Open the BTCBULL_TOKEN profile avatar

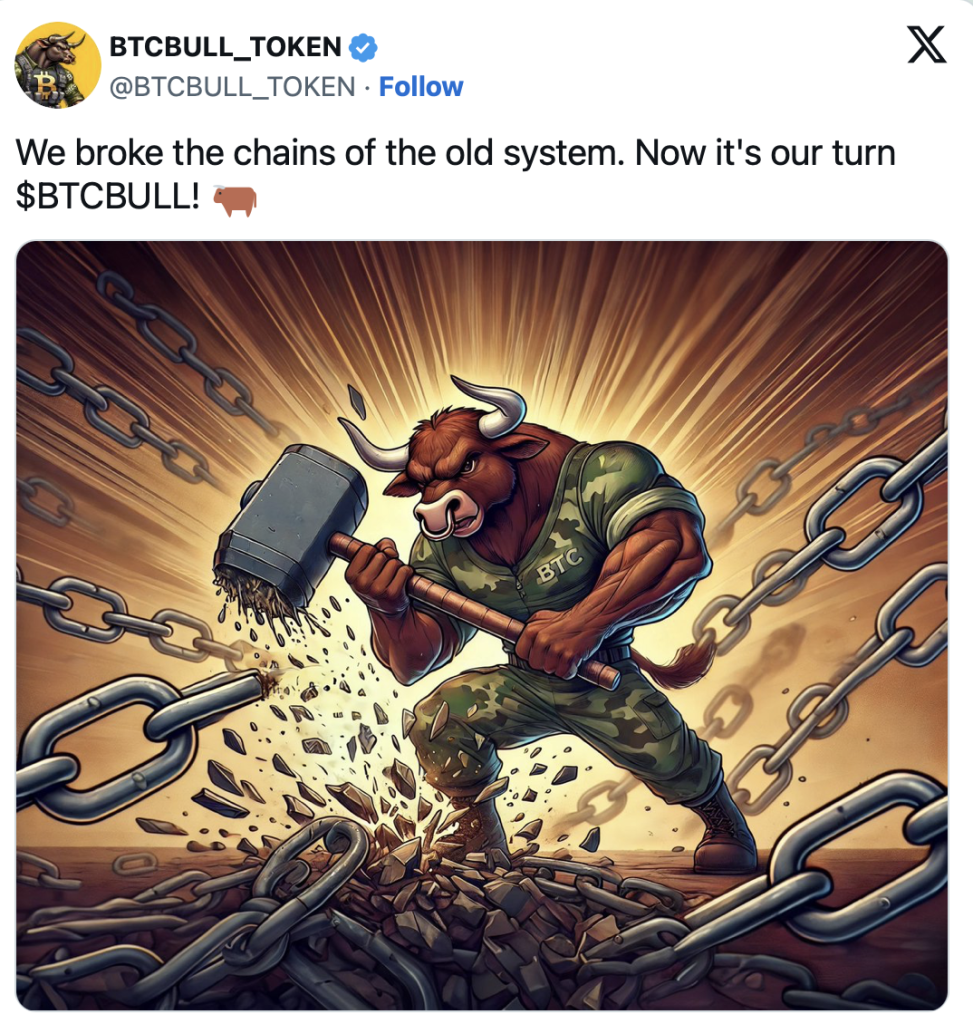tap(58, 65)
